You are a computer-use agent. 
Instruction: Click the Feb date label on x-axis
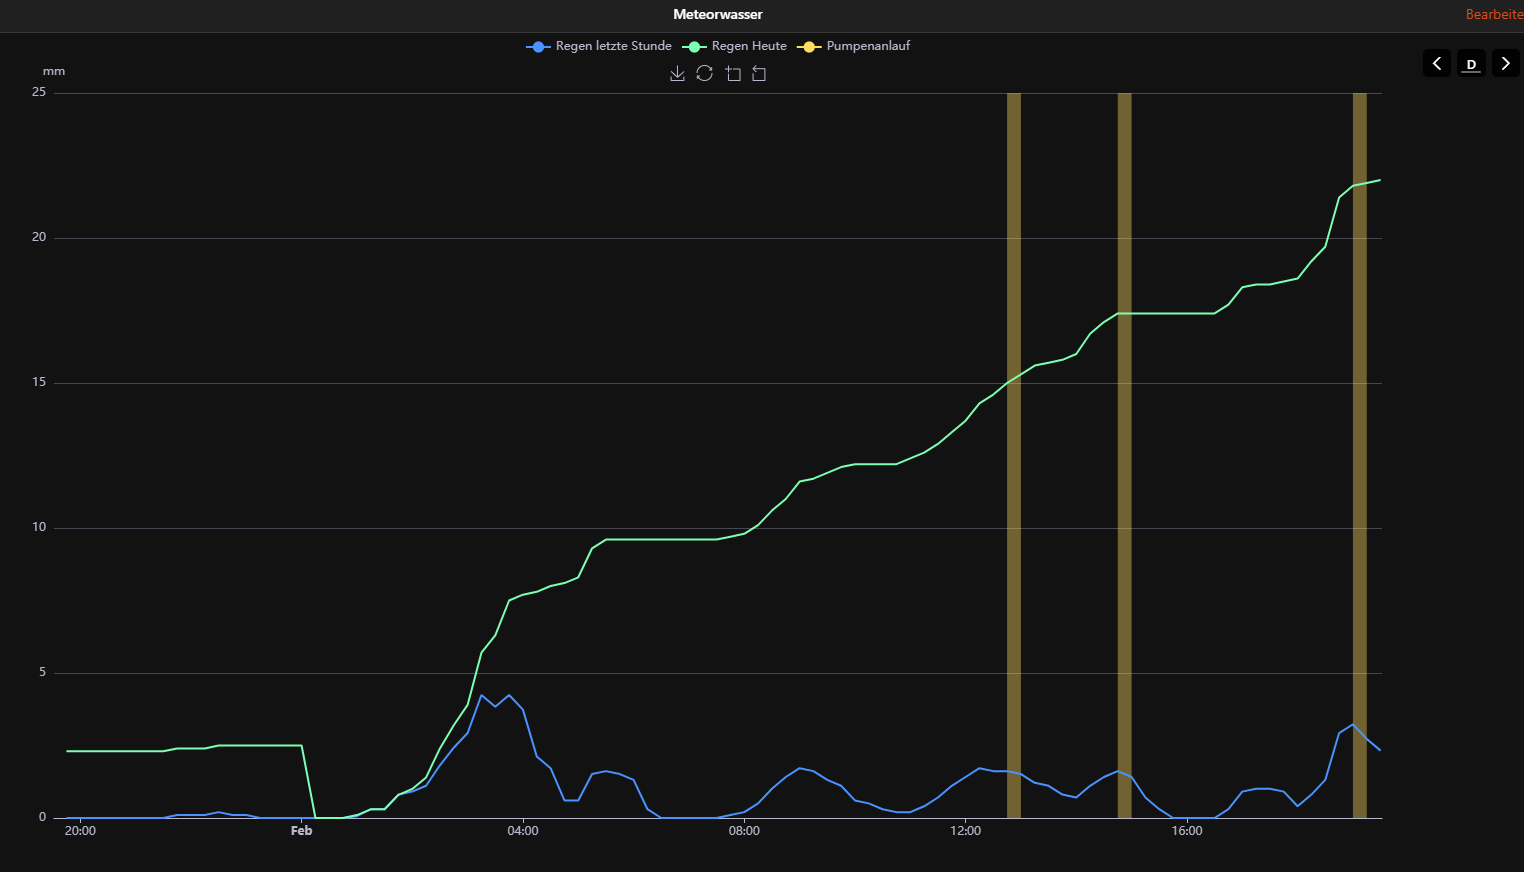click(301, 831)
